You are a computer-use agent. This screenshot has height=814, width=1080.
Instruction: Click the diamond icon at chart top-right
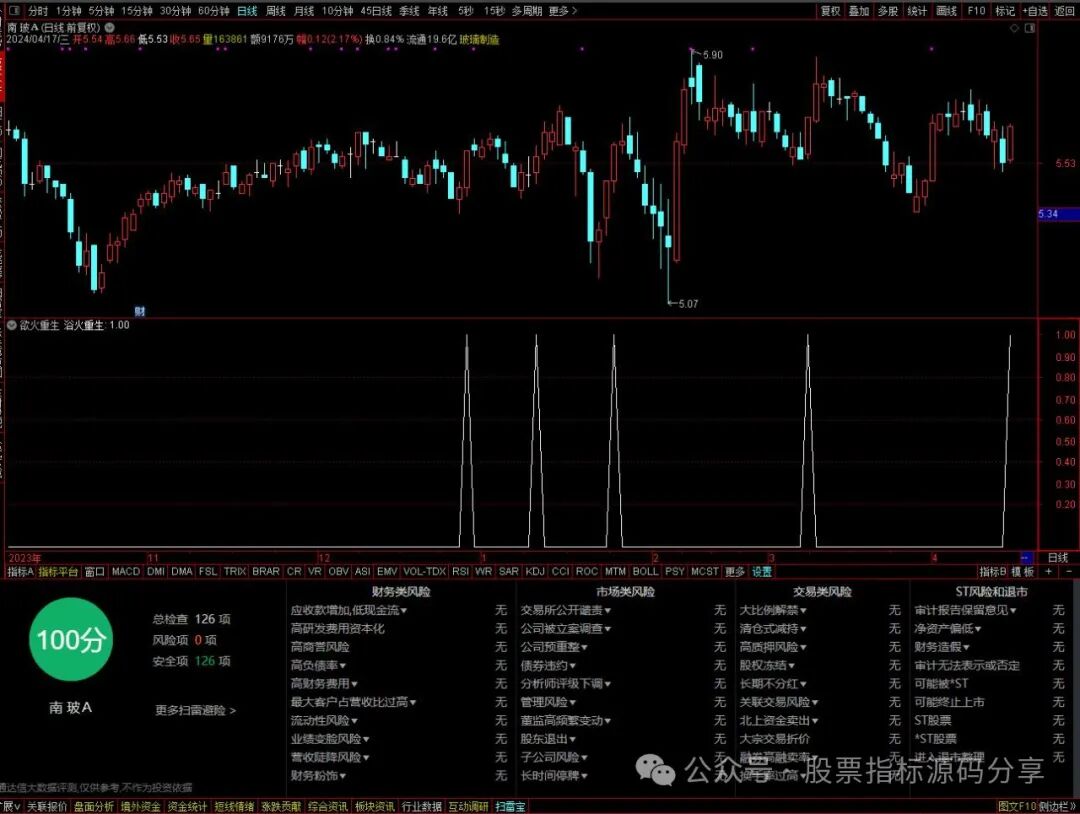pos(1014,28)
